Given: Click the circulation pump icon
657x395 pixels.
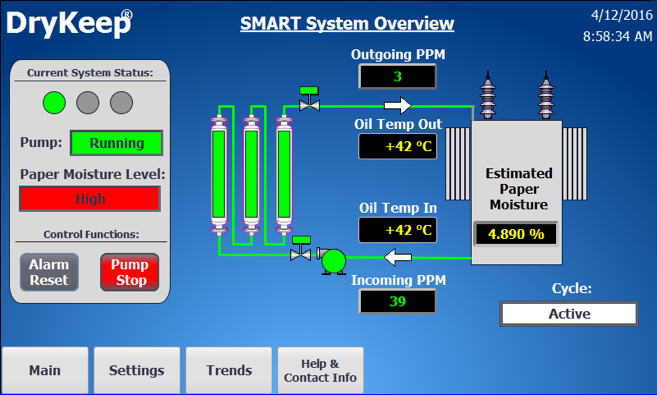Looking at the screenshot, I should [332, 261].
